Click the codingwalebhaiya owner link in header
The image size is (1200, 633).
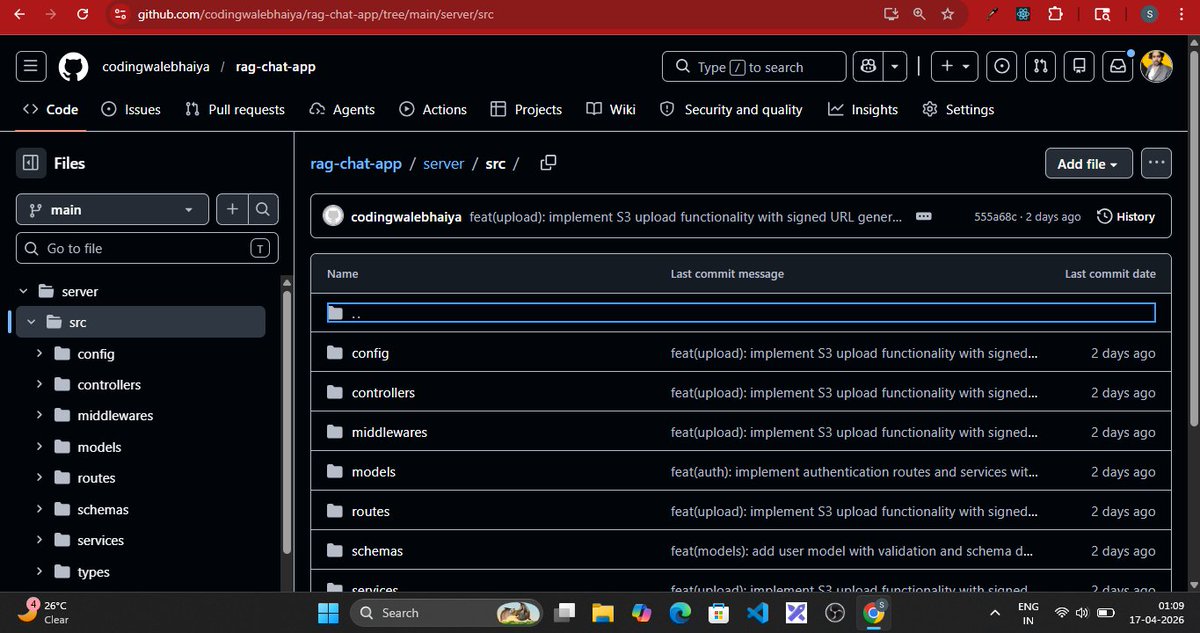pyautogui.click(x=154, y=67)
